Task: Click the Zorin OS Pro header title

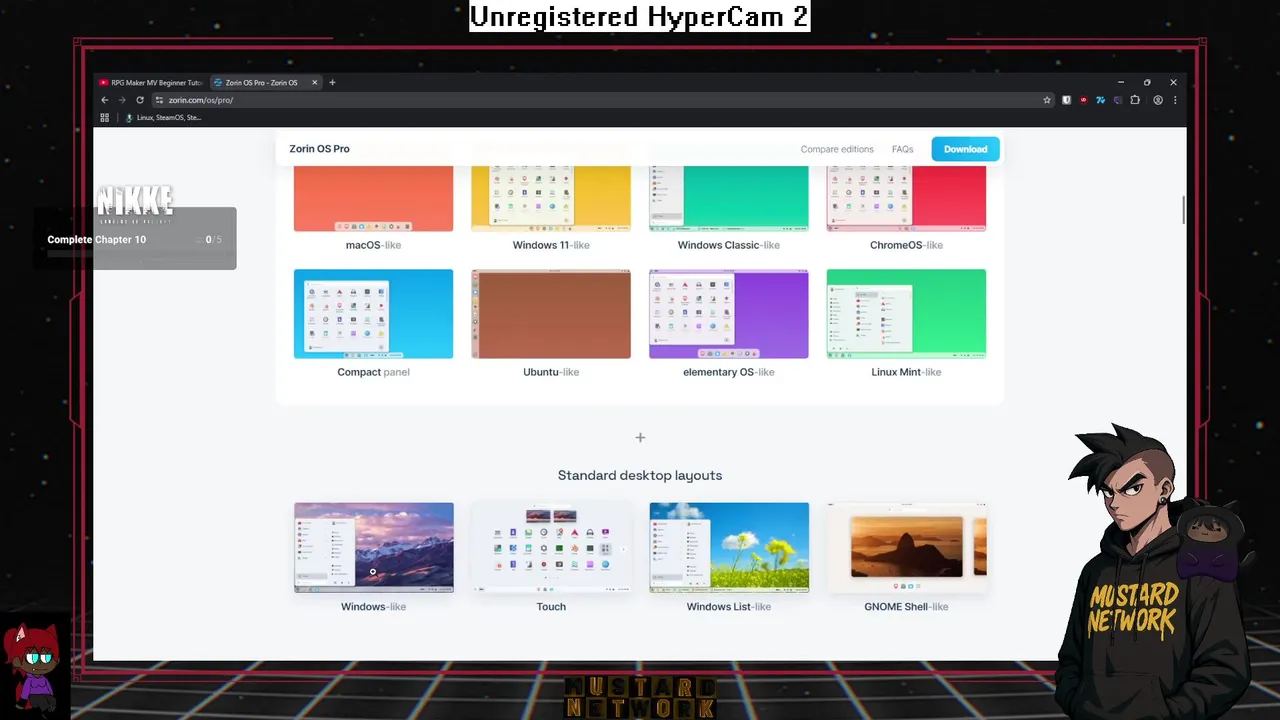Action: pos(319,149)
